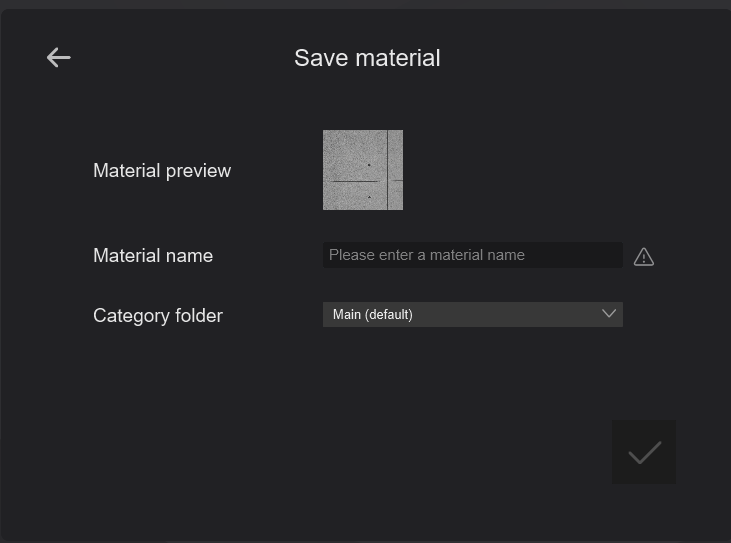The width and height of the screenshot is (731, 543).
Task: Click the down arrow next to Main (default)
Action: 608,314
